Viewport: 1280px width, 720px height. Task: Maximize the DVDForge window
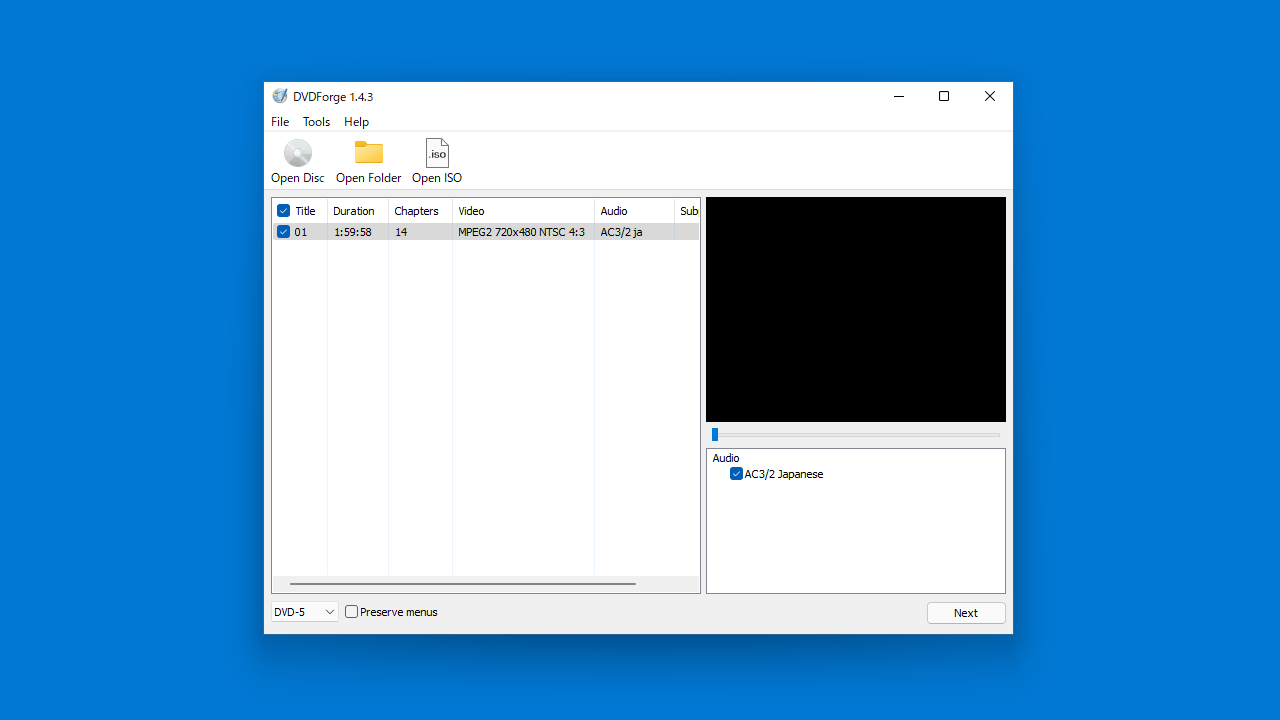944,96
